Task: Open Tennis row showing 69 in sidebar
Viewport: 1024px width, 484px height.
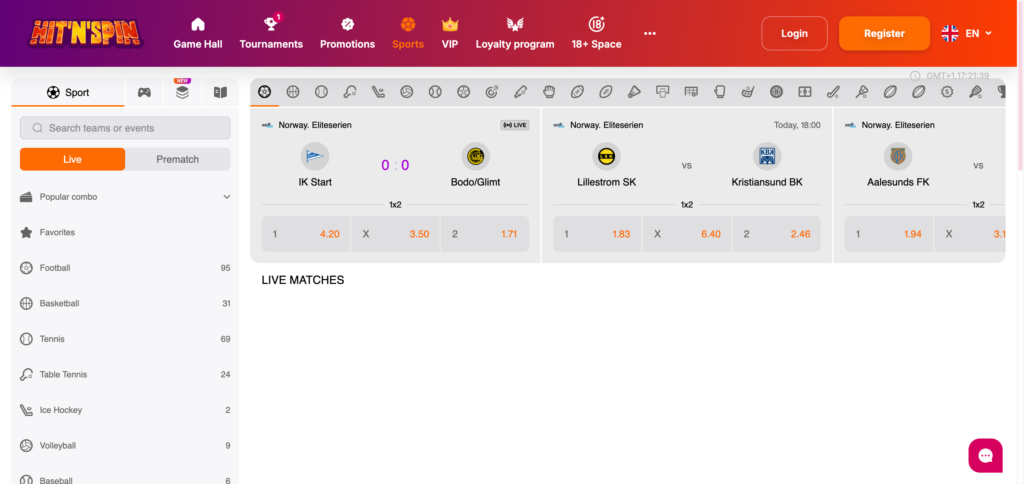Action: [125, 339]
